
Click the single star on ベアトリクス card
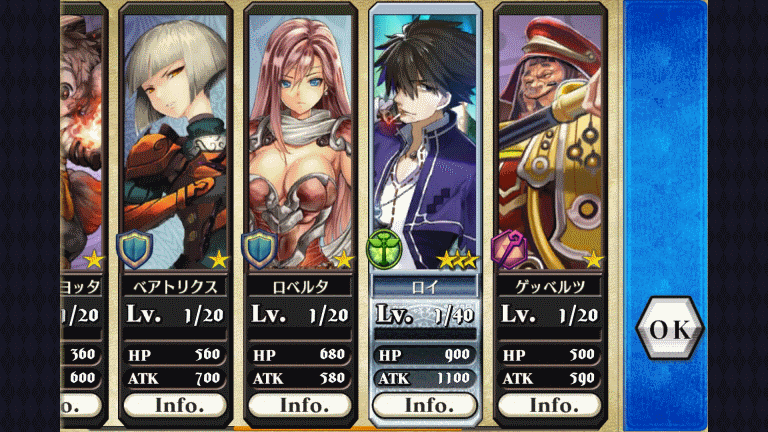tap(218, 260)
